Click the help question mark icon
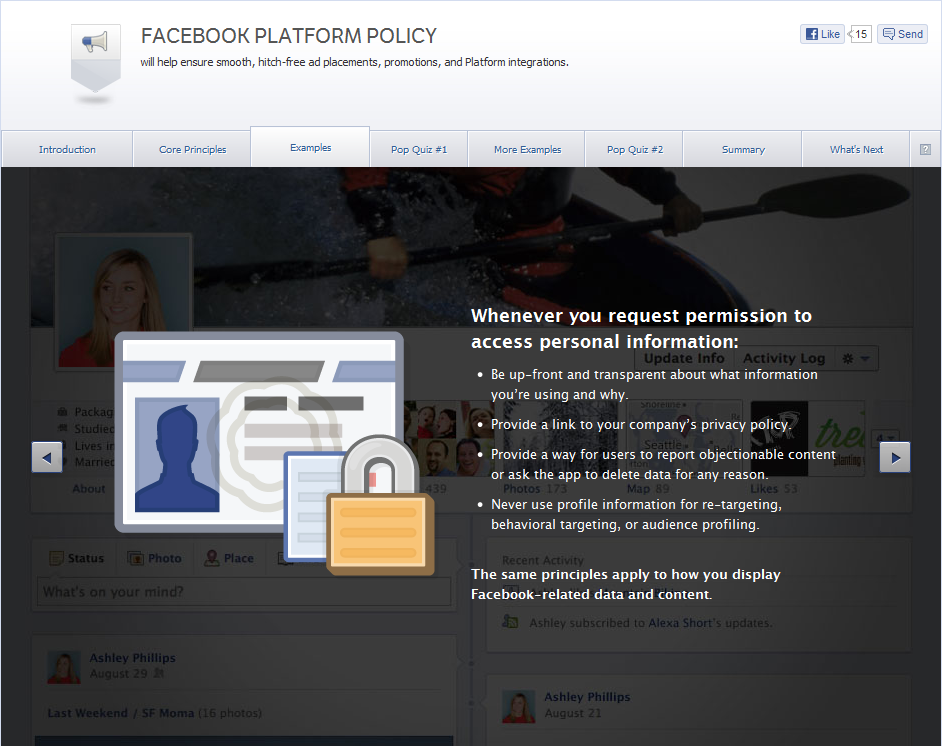This screenshot has width=942, height=746. click(925, 150)
